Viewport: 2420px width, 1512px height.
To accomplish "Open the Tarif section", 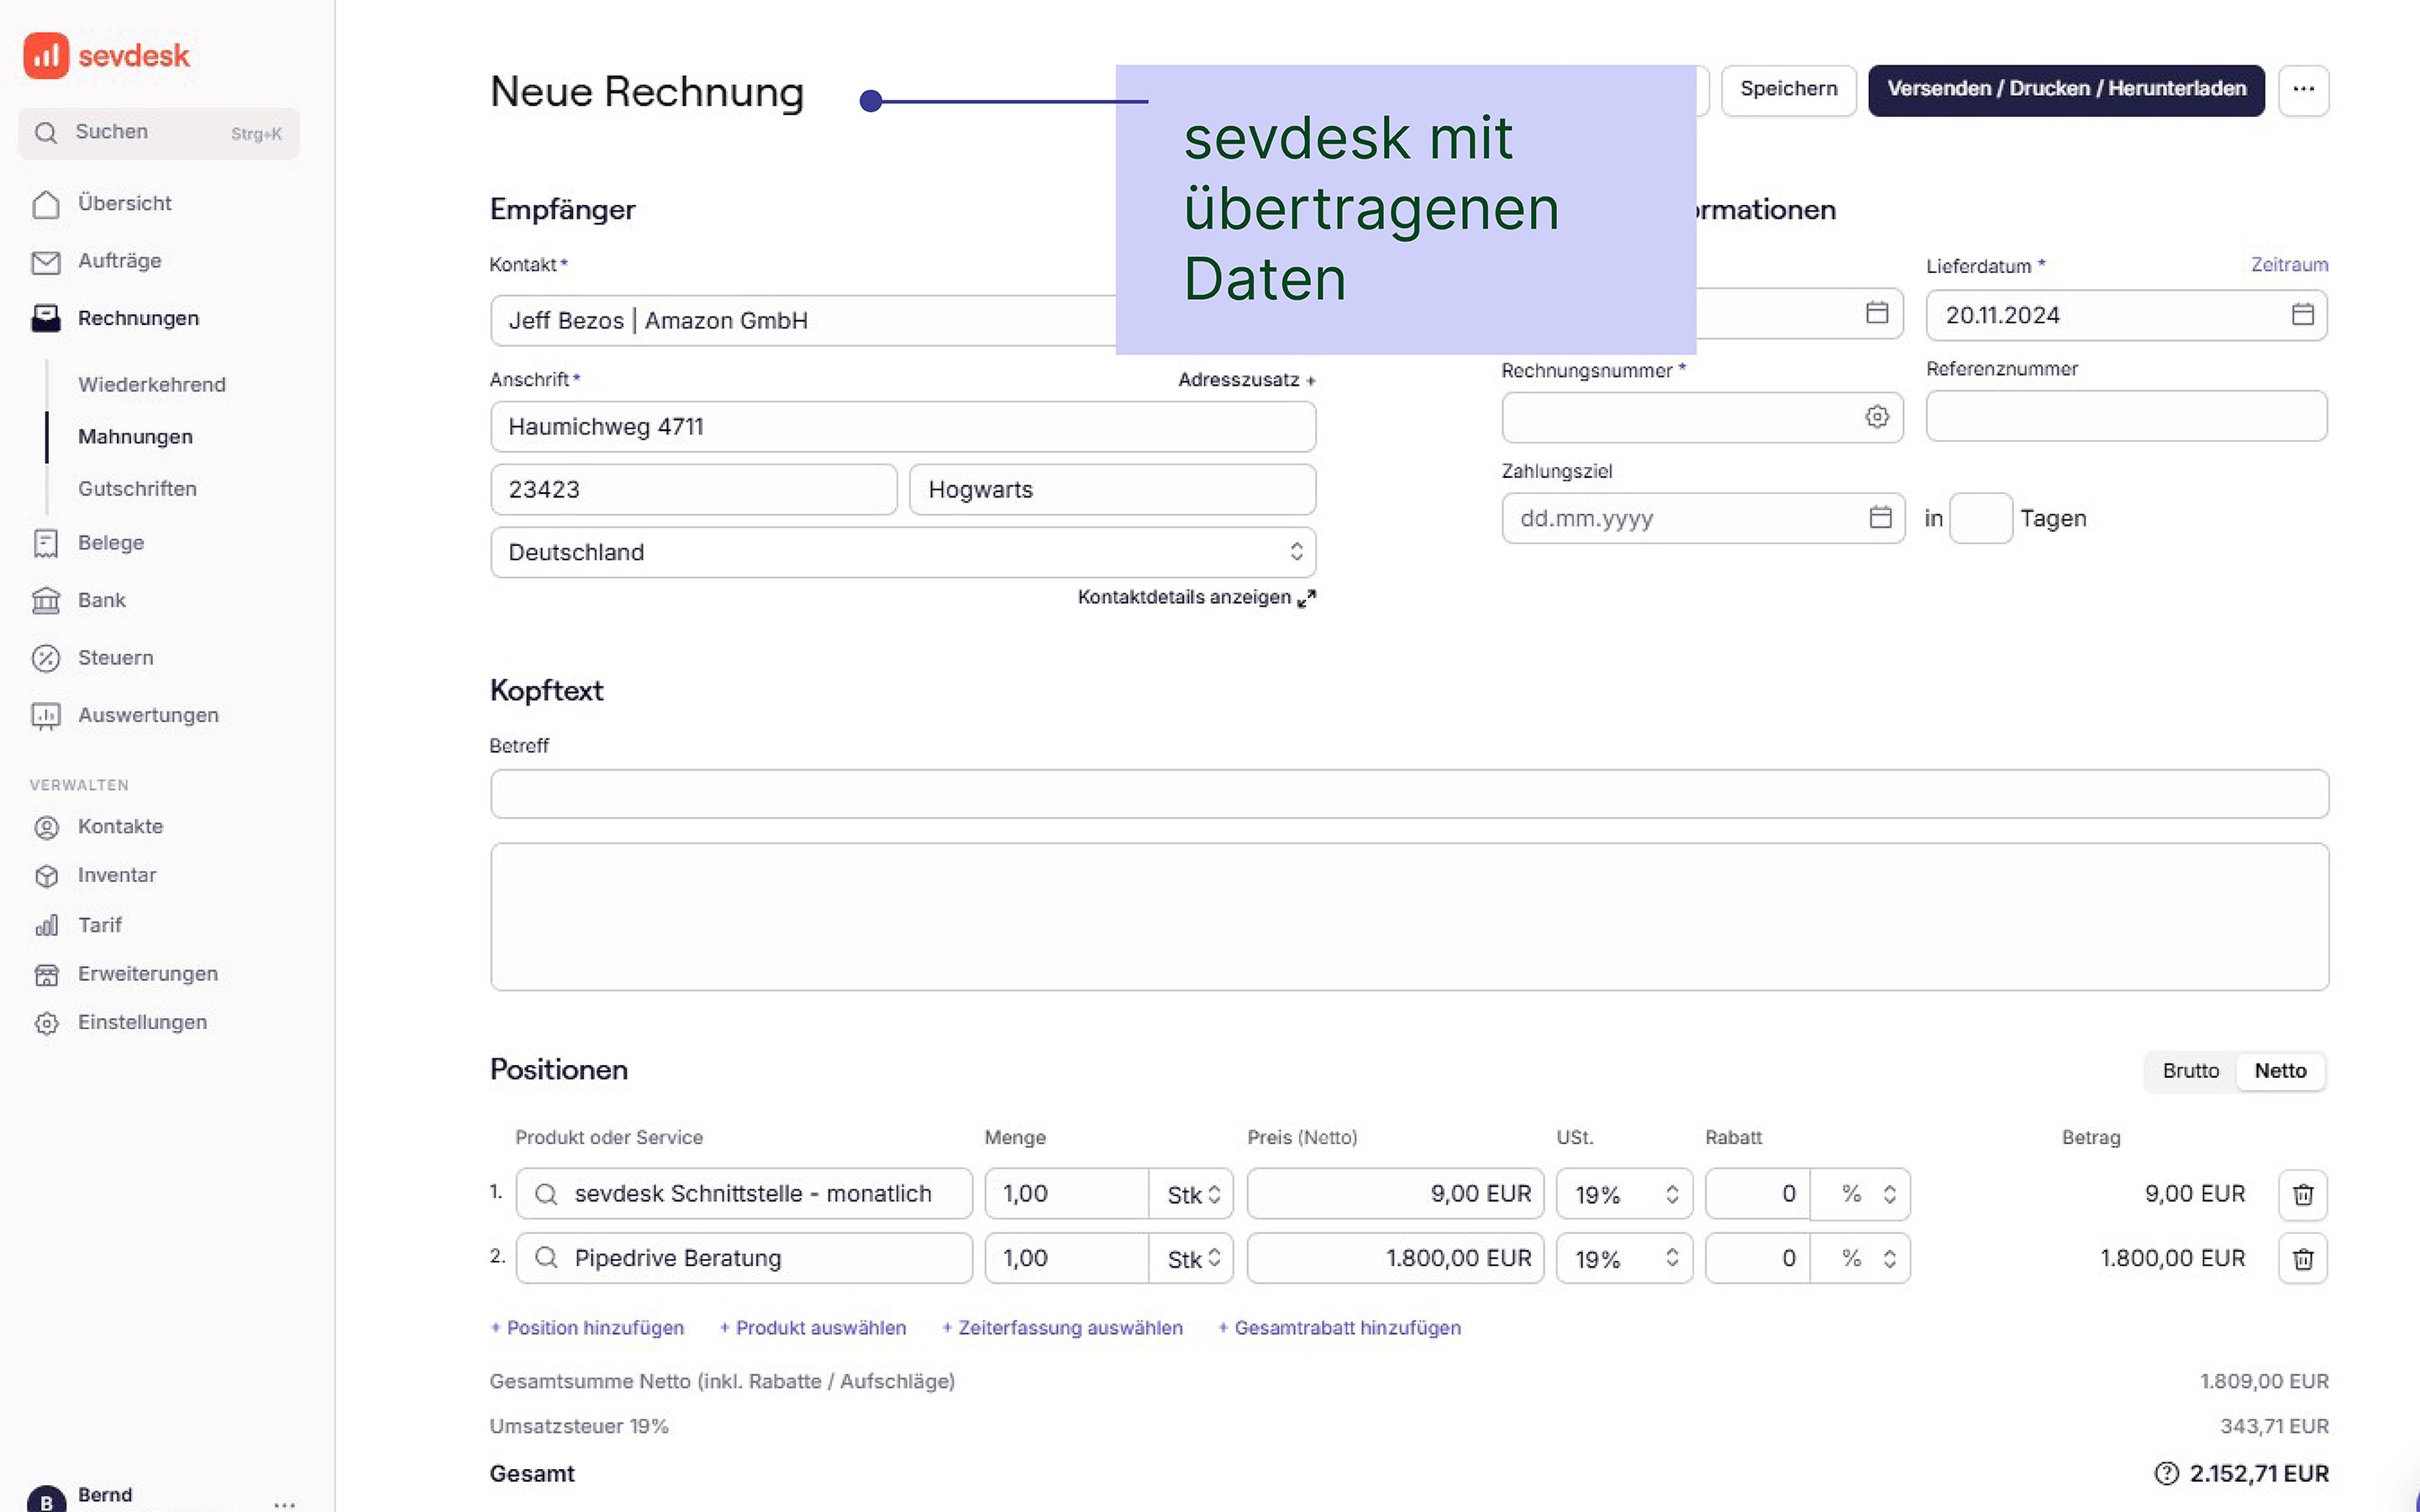I will pos(99,925).
